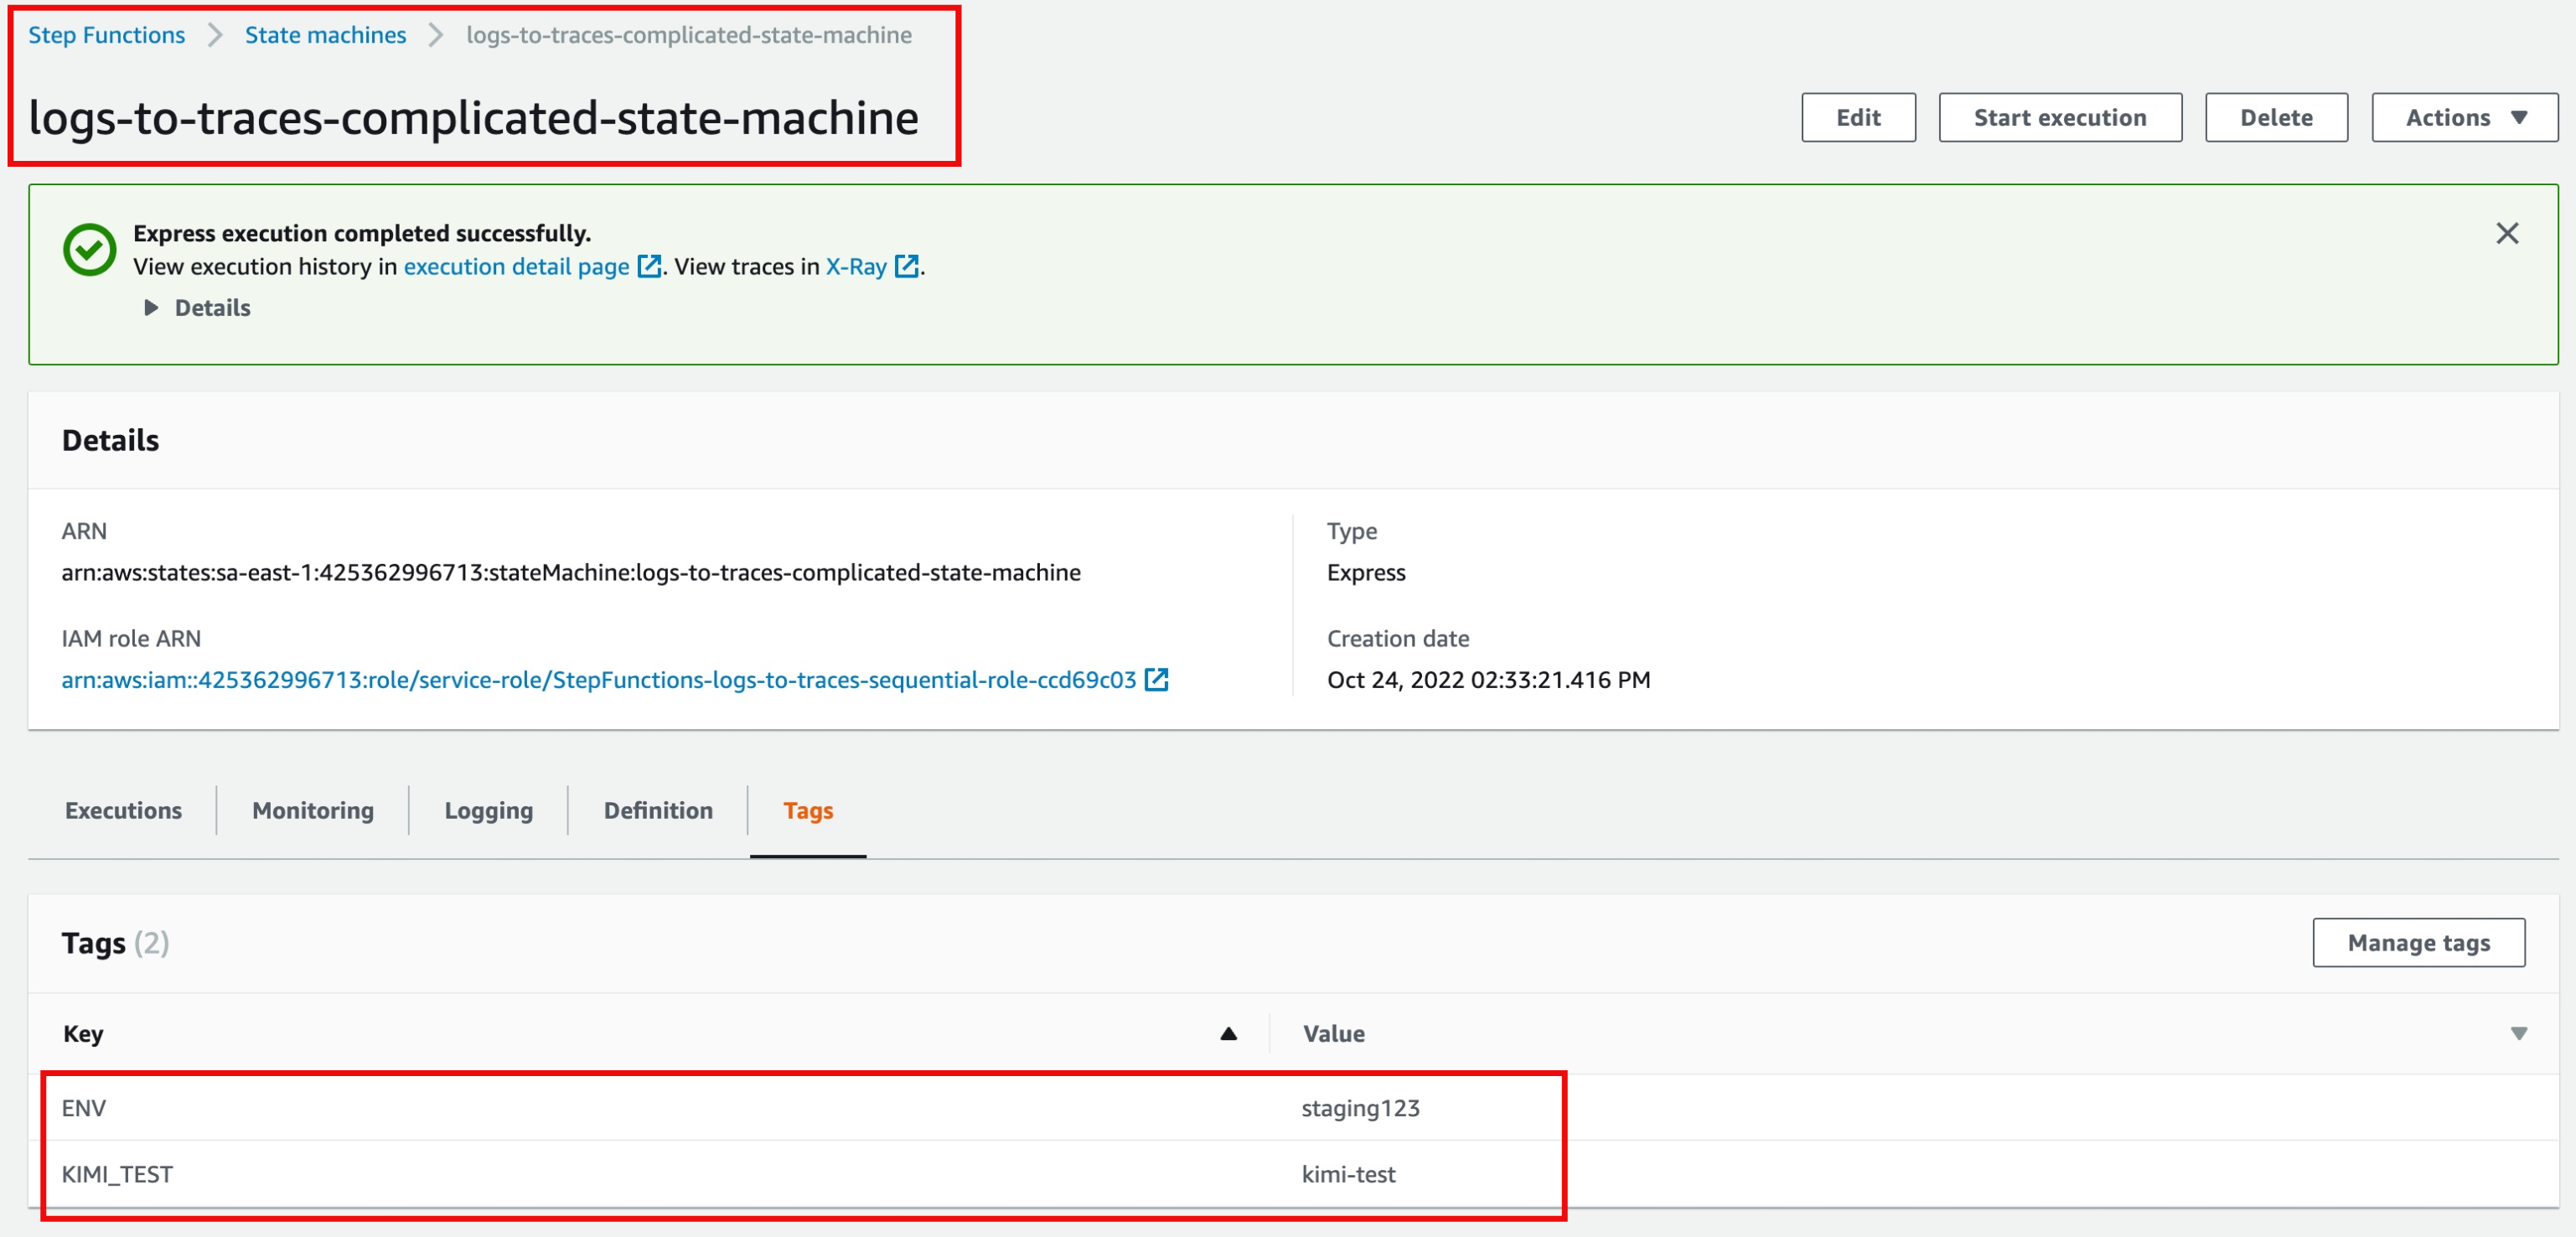Go to Step Functions breadcrumb link

pyautogui.click(x=106, y=35)
